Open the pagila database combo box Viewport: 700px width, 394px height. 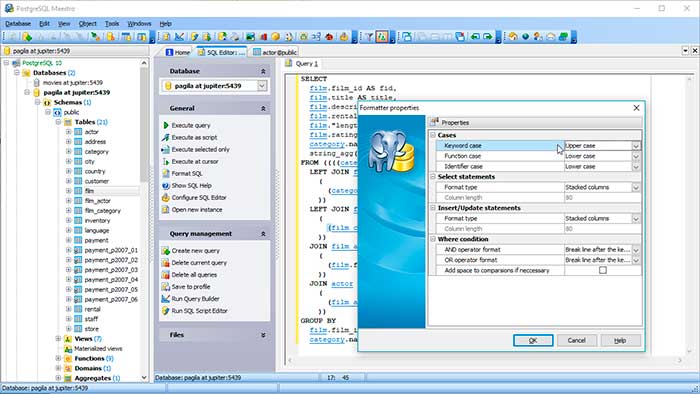262,86
